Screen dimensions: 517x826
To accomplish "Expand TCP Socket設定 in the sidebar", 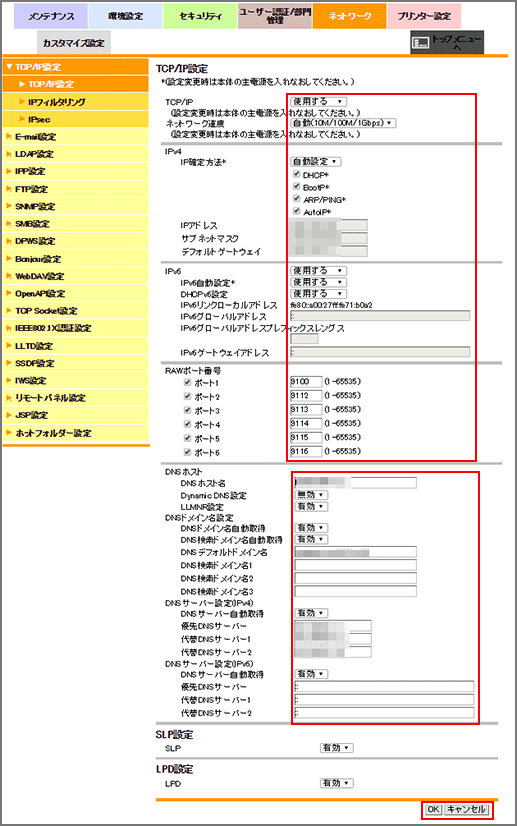I will (x=75, y=311).
